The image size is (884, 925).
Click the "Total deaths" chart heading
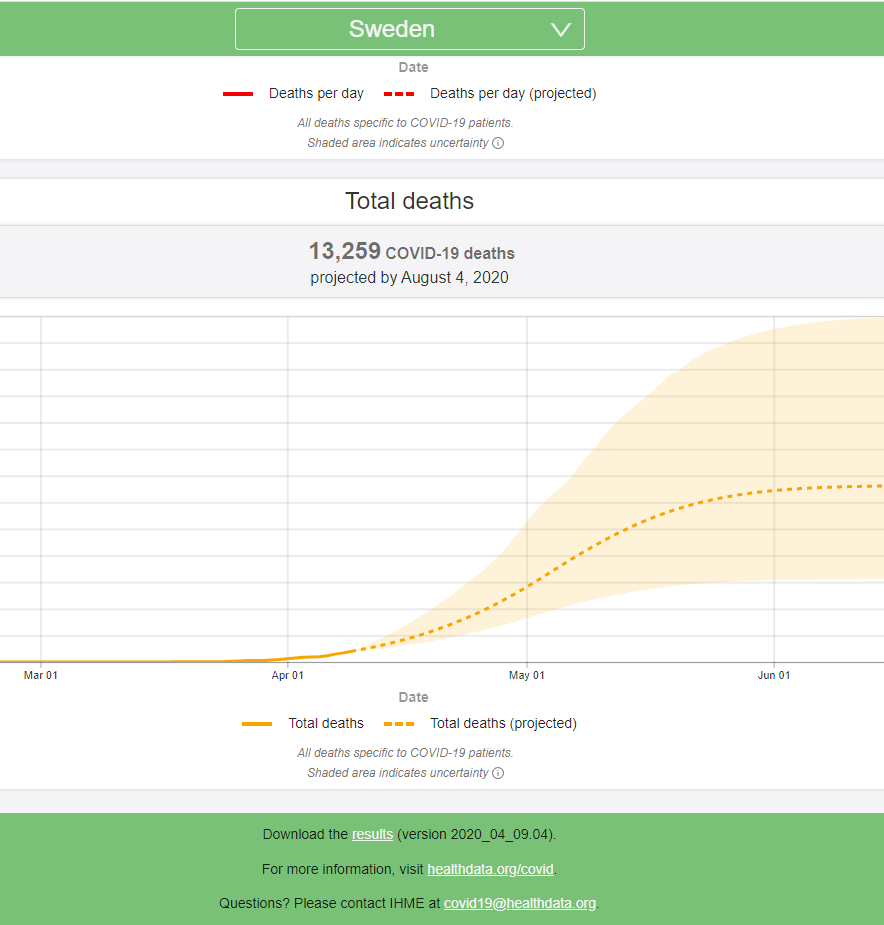tap(410, 201)
